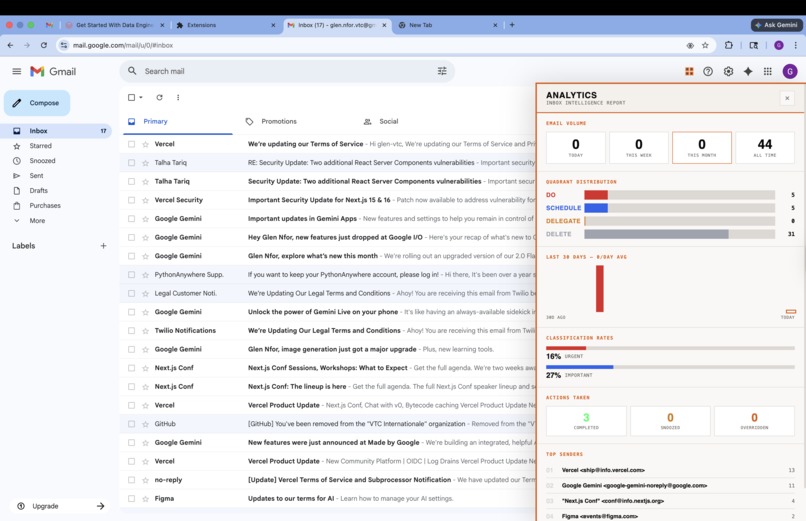This screenshot has height=521, width=806.
Task: Open Gmail settings gear
Action: point(728,71)
